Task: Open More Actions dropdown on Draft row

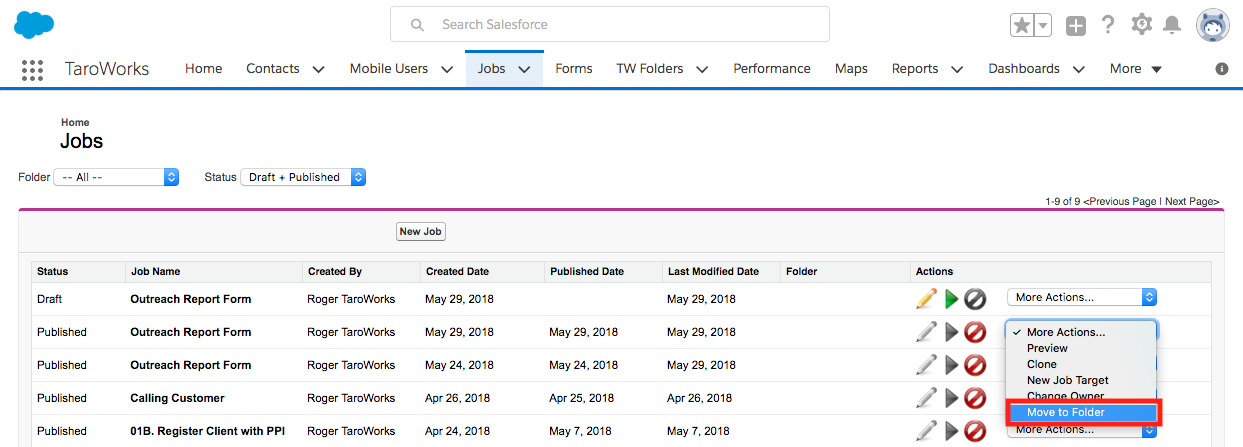Action: pos(1082,297)
